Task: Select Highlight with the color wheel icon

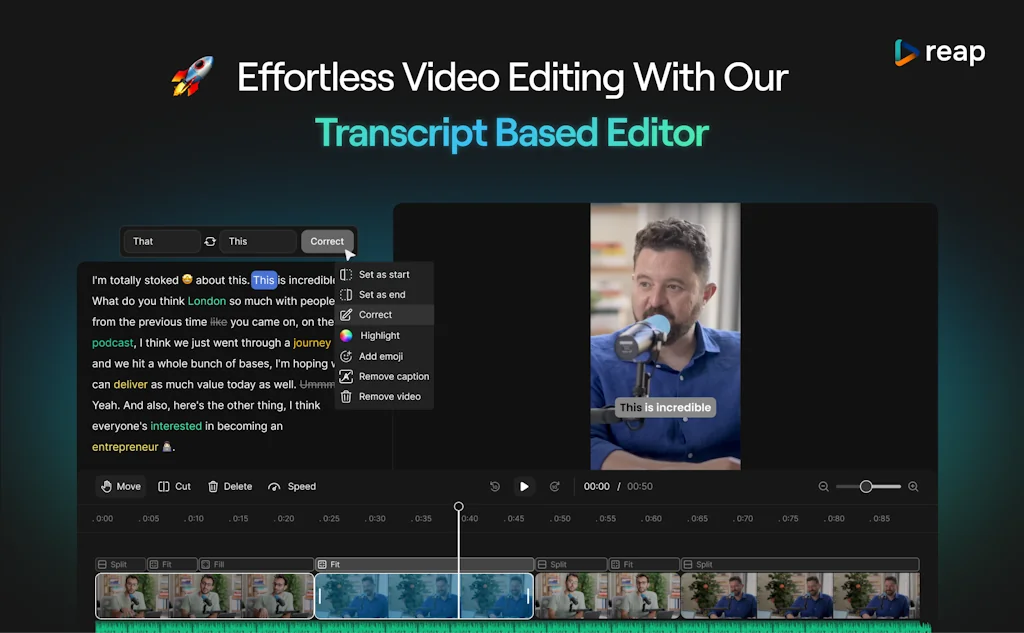Action: 379,336
